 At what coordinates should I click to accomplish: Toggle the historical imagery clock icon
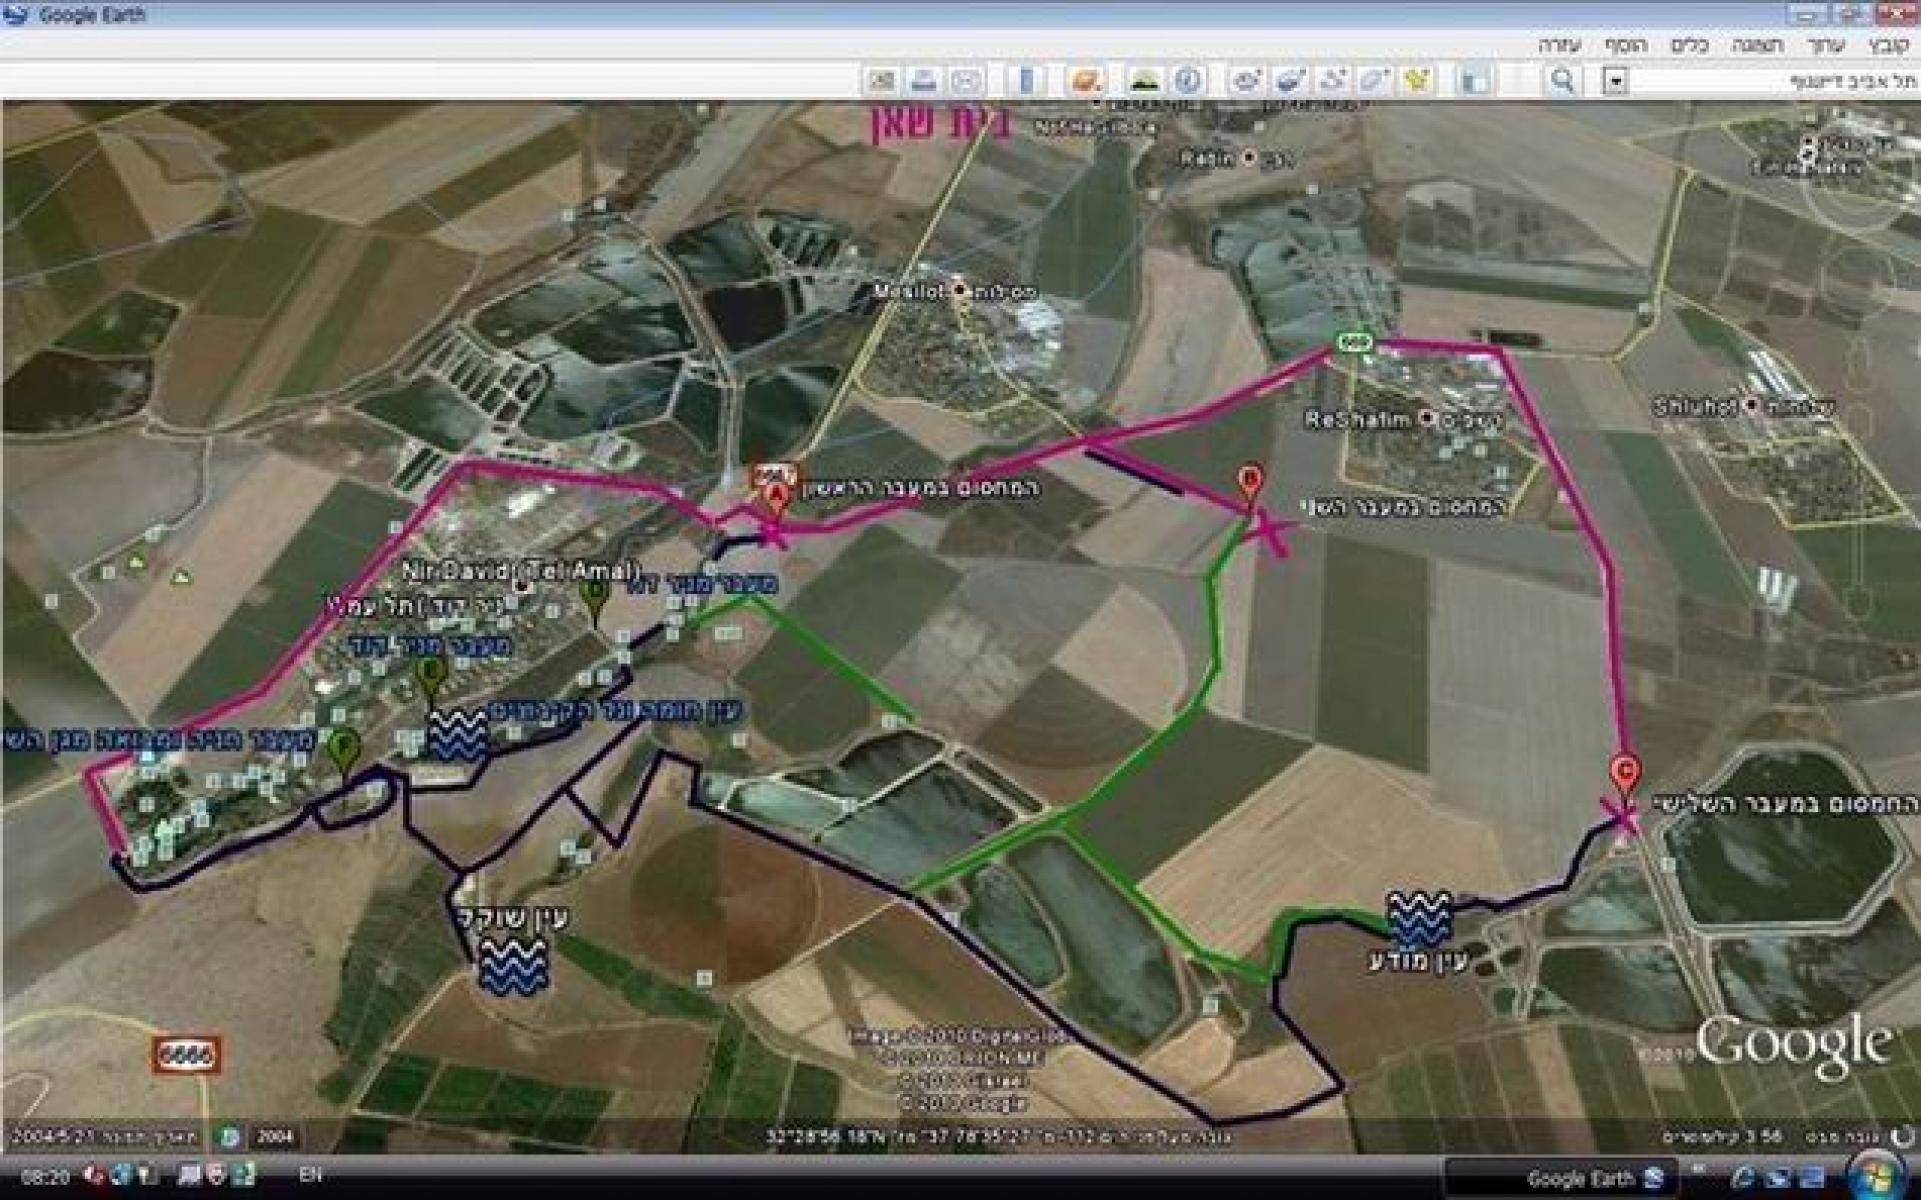(x=1188, y=80)
